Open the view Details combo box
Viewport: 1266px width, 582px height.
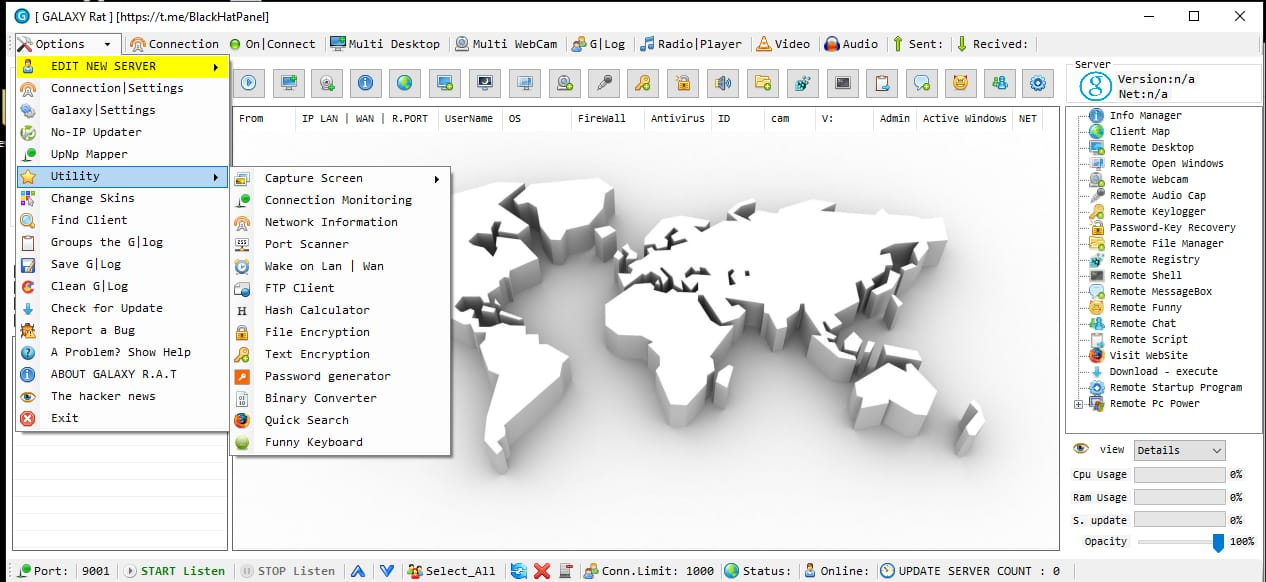point(1179,450)
